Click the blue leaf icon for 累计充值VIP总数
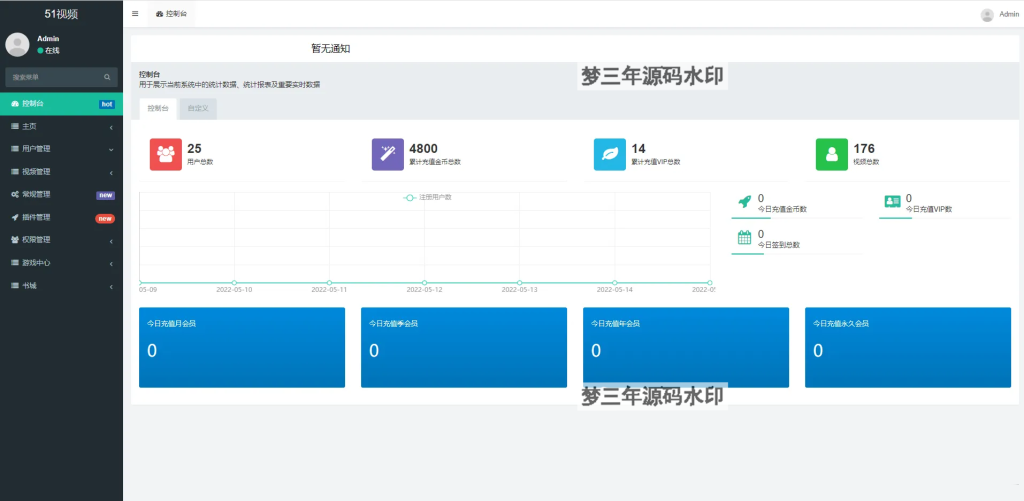This screenshot has width=1024, height=501. [610, 155]
